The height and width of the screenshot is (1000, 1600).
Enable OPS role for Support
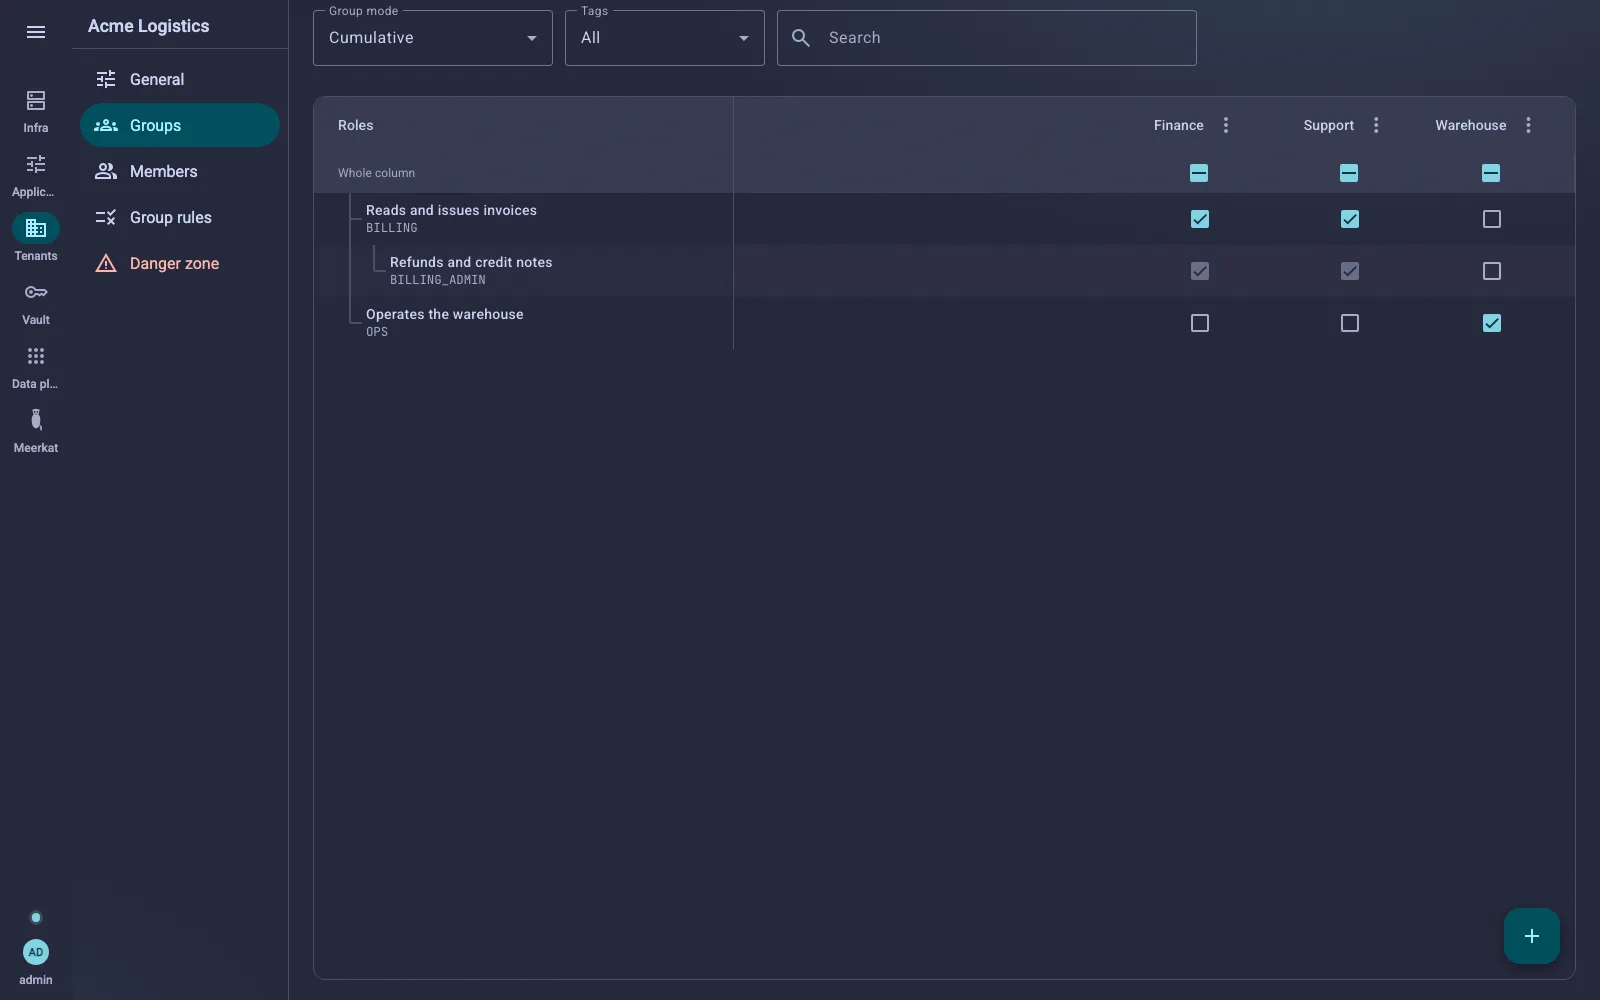[1350, 323]
